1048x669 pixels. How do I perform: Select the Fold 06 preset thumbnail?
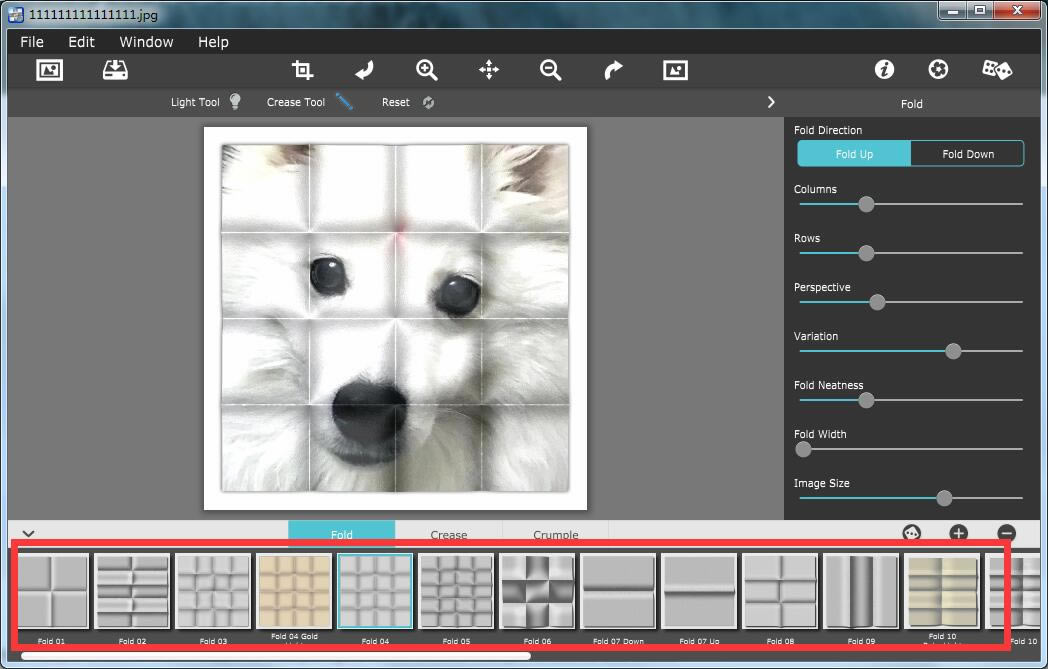point(537,592)
